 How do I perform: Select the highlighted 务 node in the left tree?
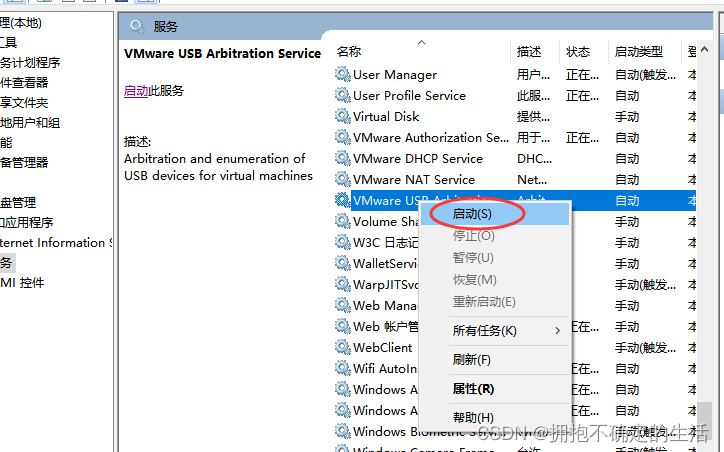(x=6, y=263)
